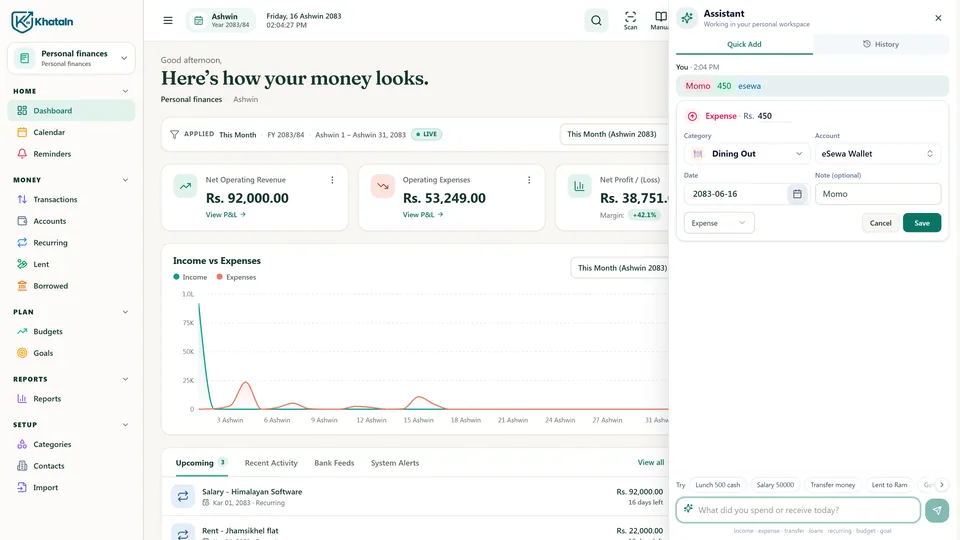This screenshot has height=540, width=960.
Task: Collapse the MONEY sidebar section
Action: tap(125, 180)
